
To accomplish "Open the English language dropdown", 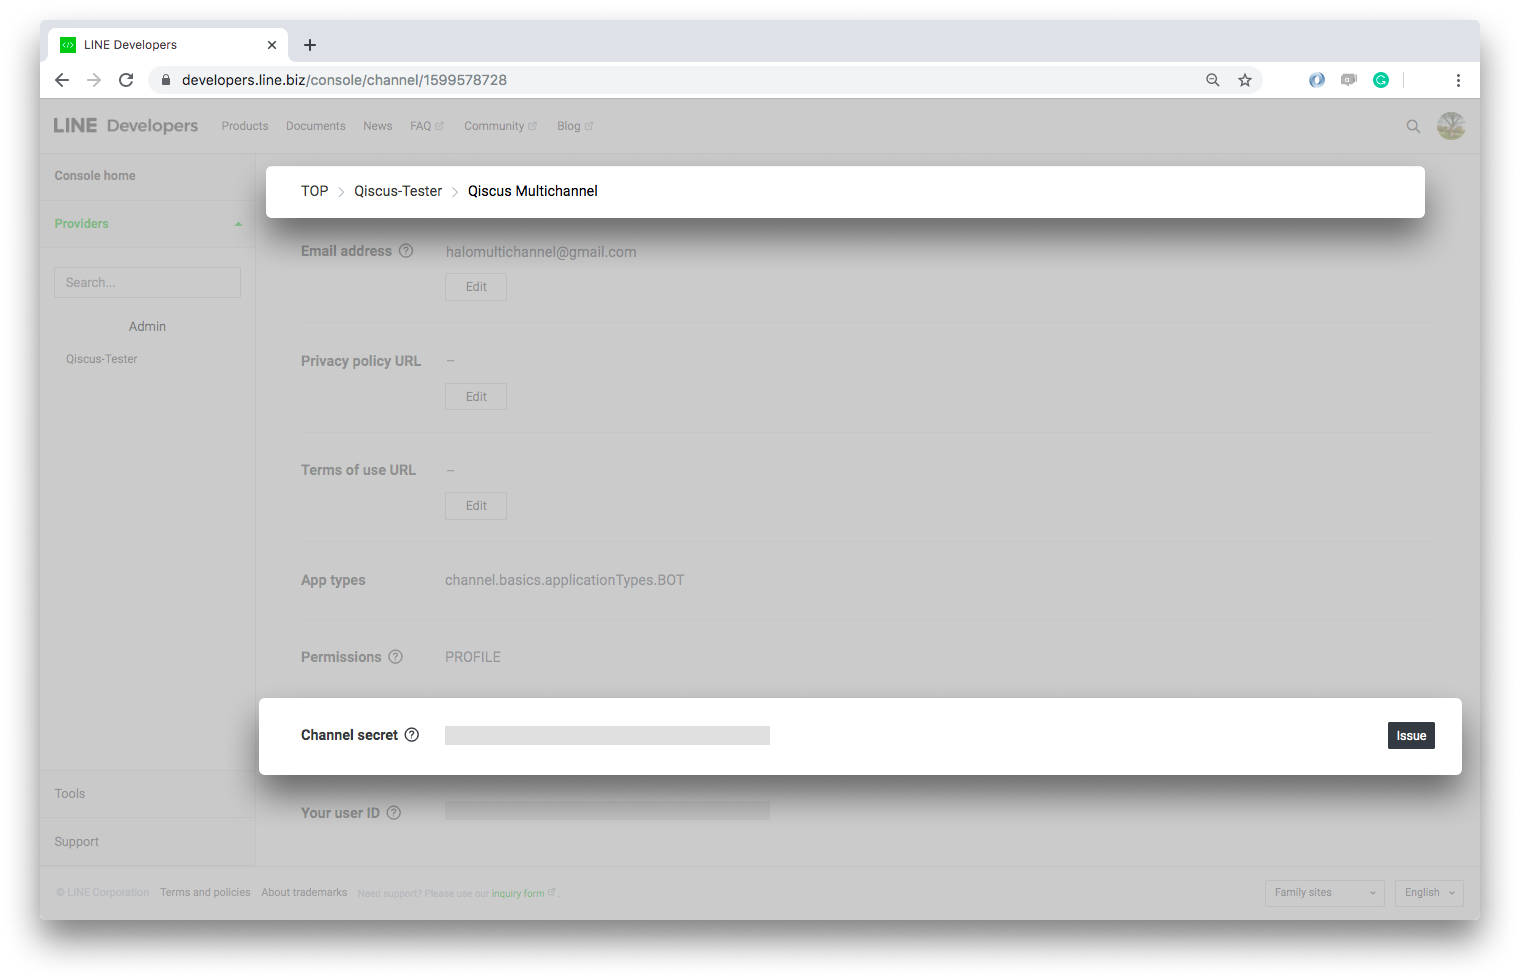I will 1429,893.
